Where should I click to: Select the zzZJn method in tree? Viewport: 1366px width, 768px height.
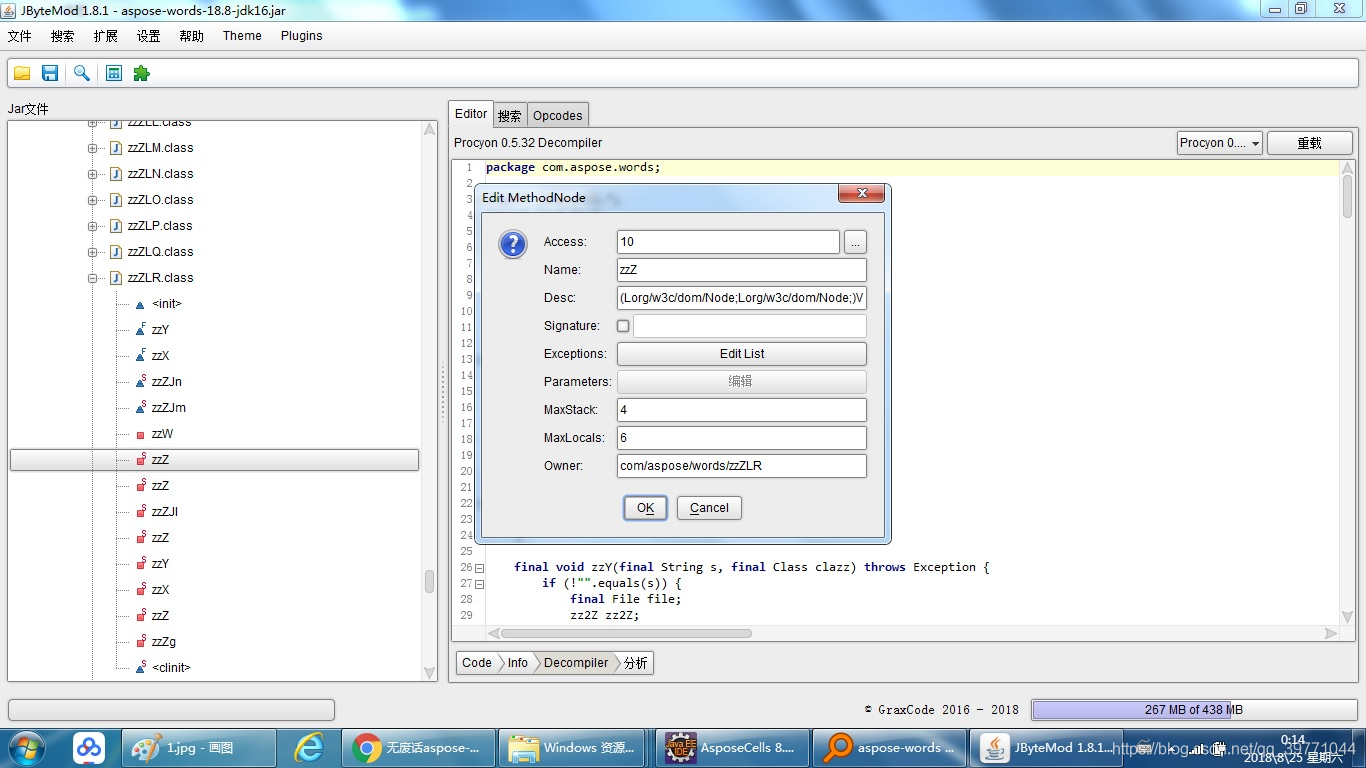coord(166,382)
